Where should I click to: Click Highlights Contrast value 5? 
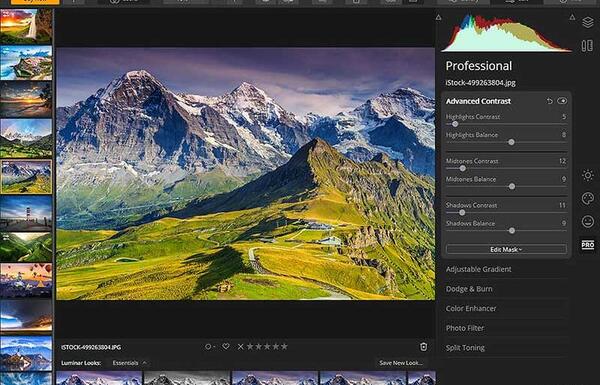point(564,117)
